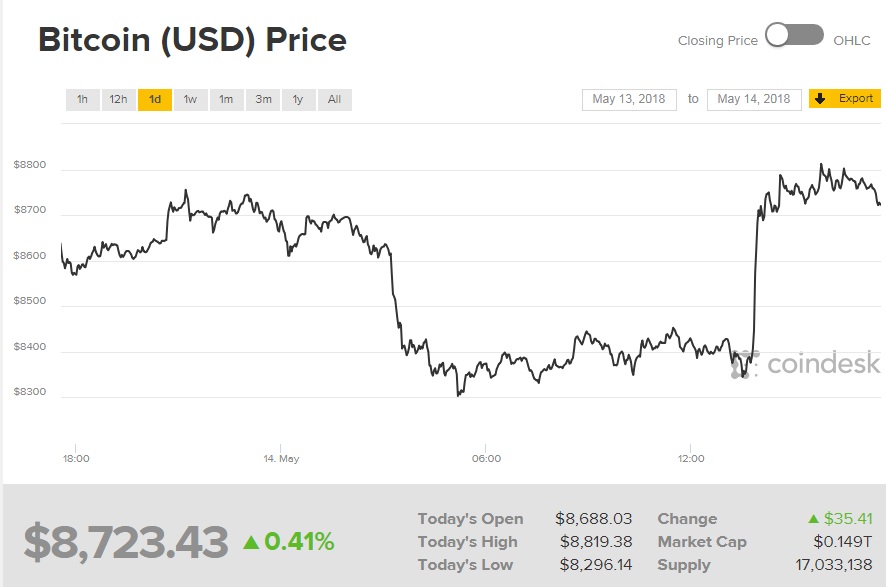886x587 pixels.
Task: Click the May 13, 2018 start date field
Action: [x=629, y=99]
